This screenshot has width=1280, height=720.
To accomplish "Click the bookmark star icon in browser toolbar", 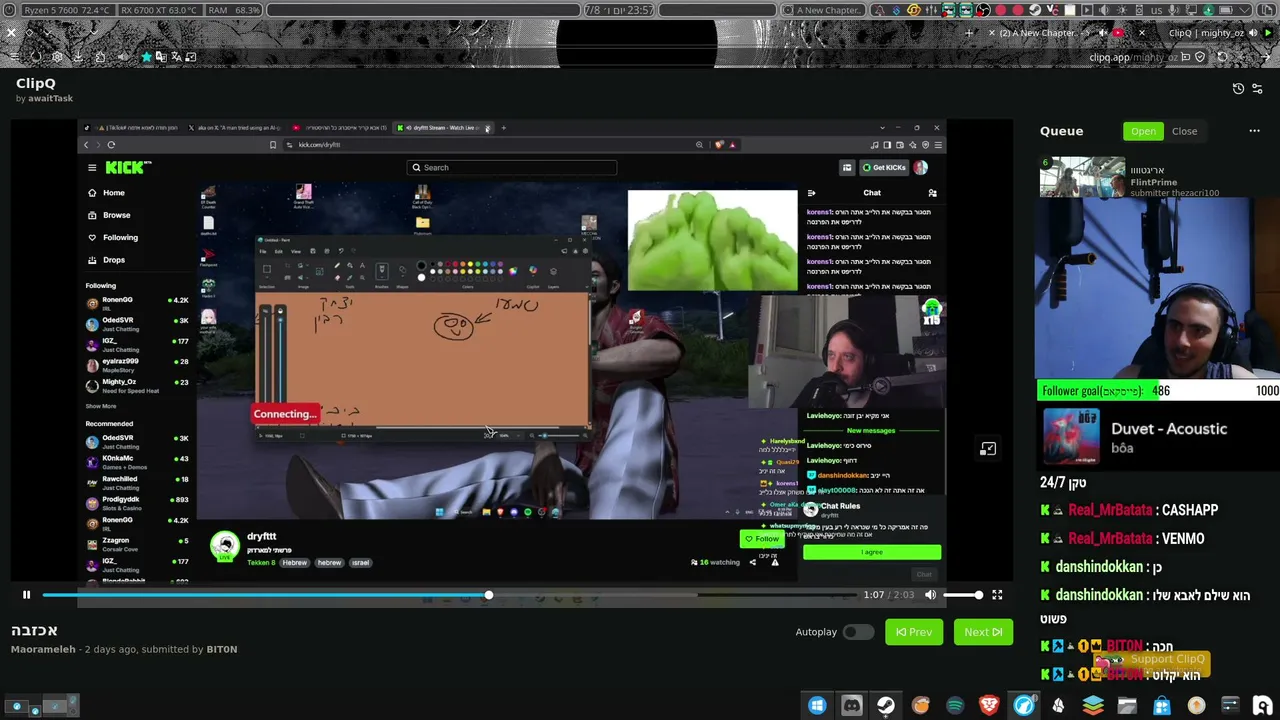I will 147,57.
